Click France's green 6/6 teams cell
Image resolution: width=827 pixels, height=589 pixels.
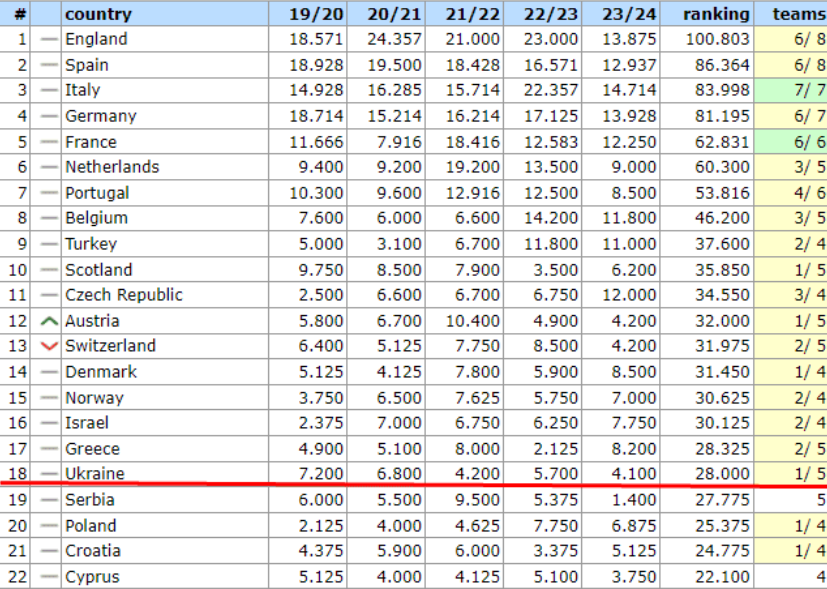pos(797,142)
